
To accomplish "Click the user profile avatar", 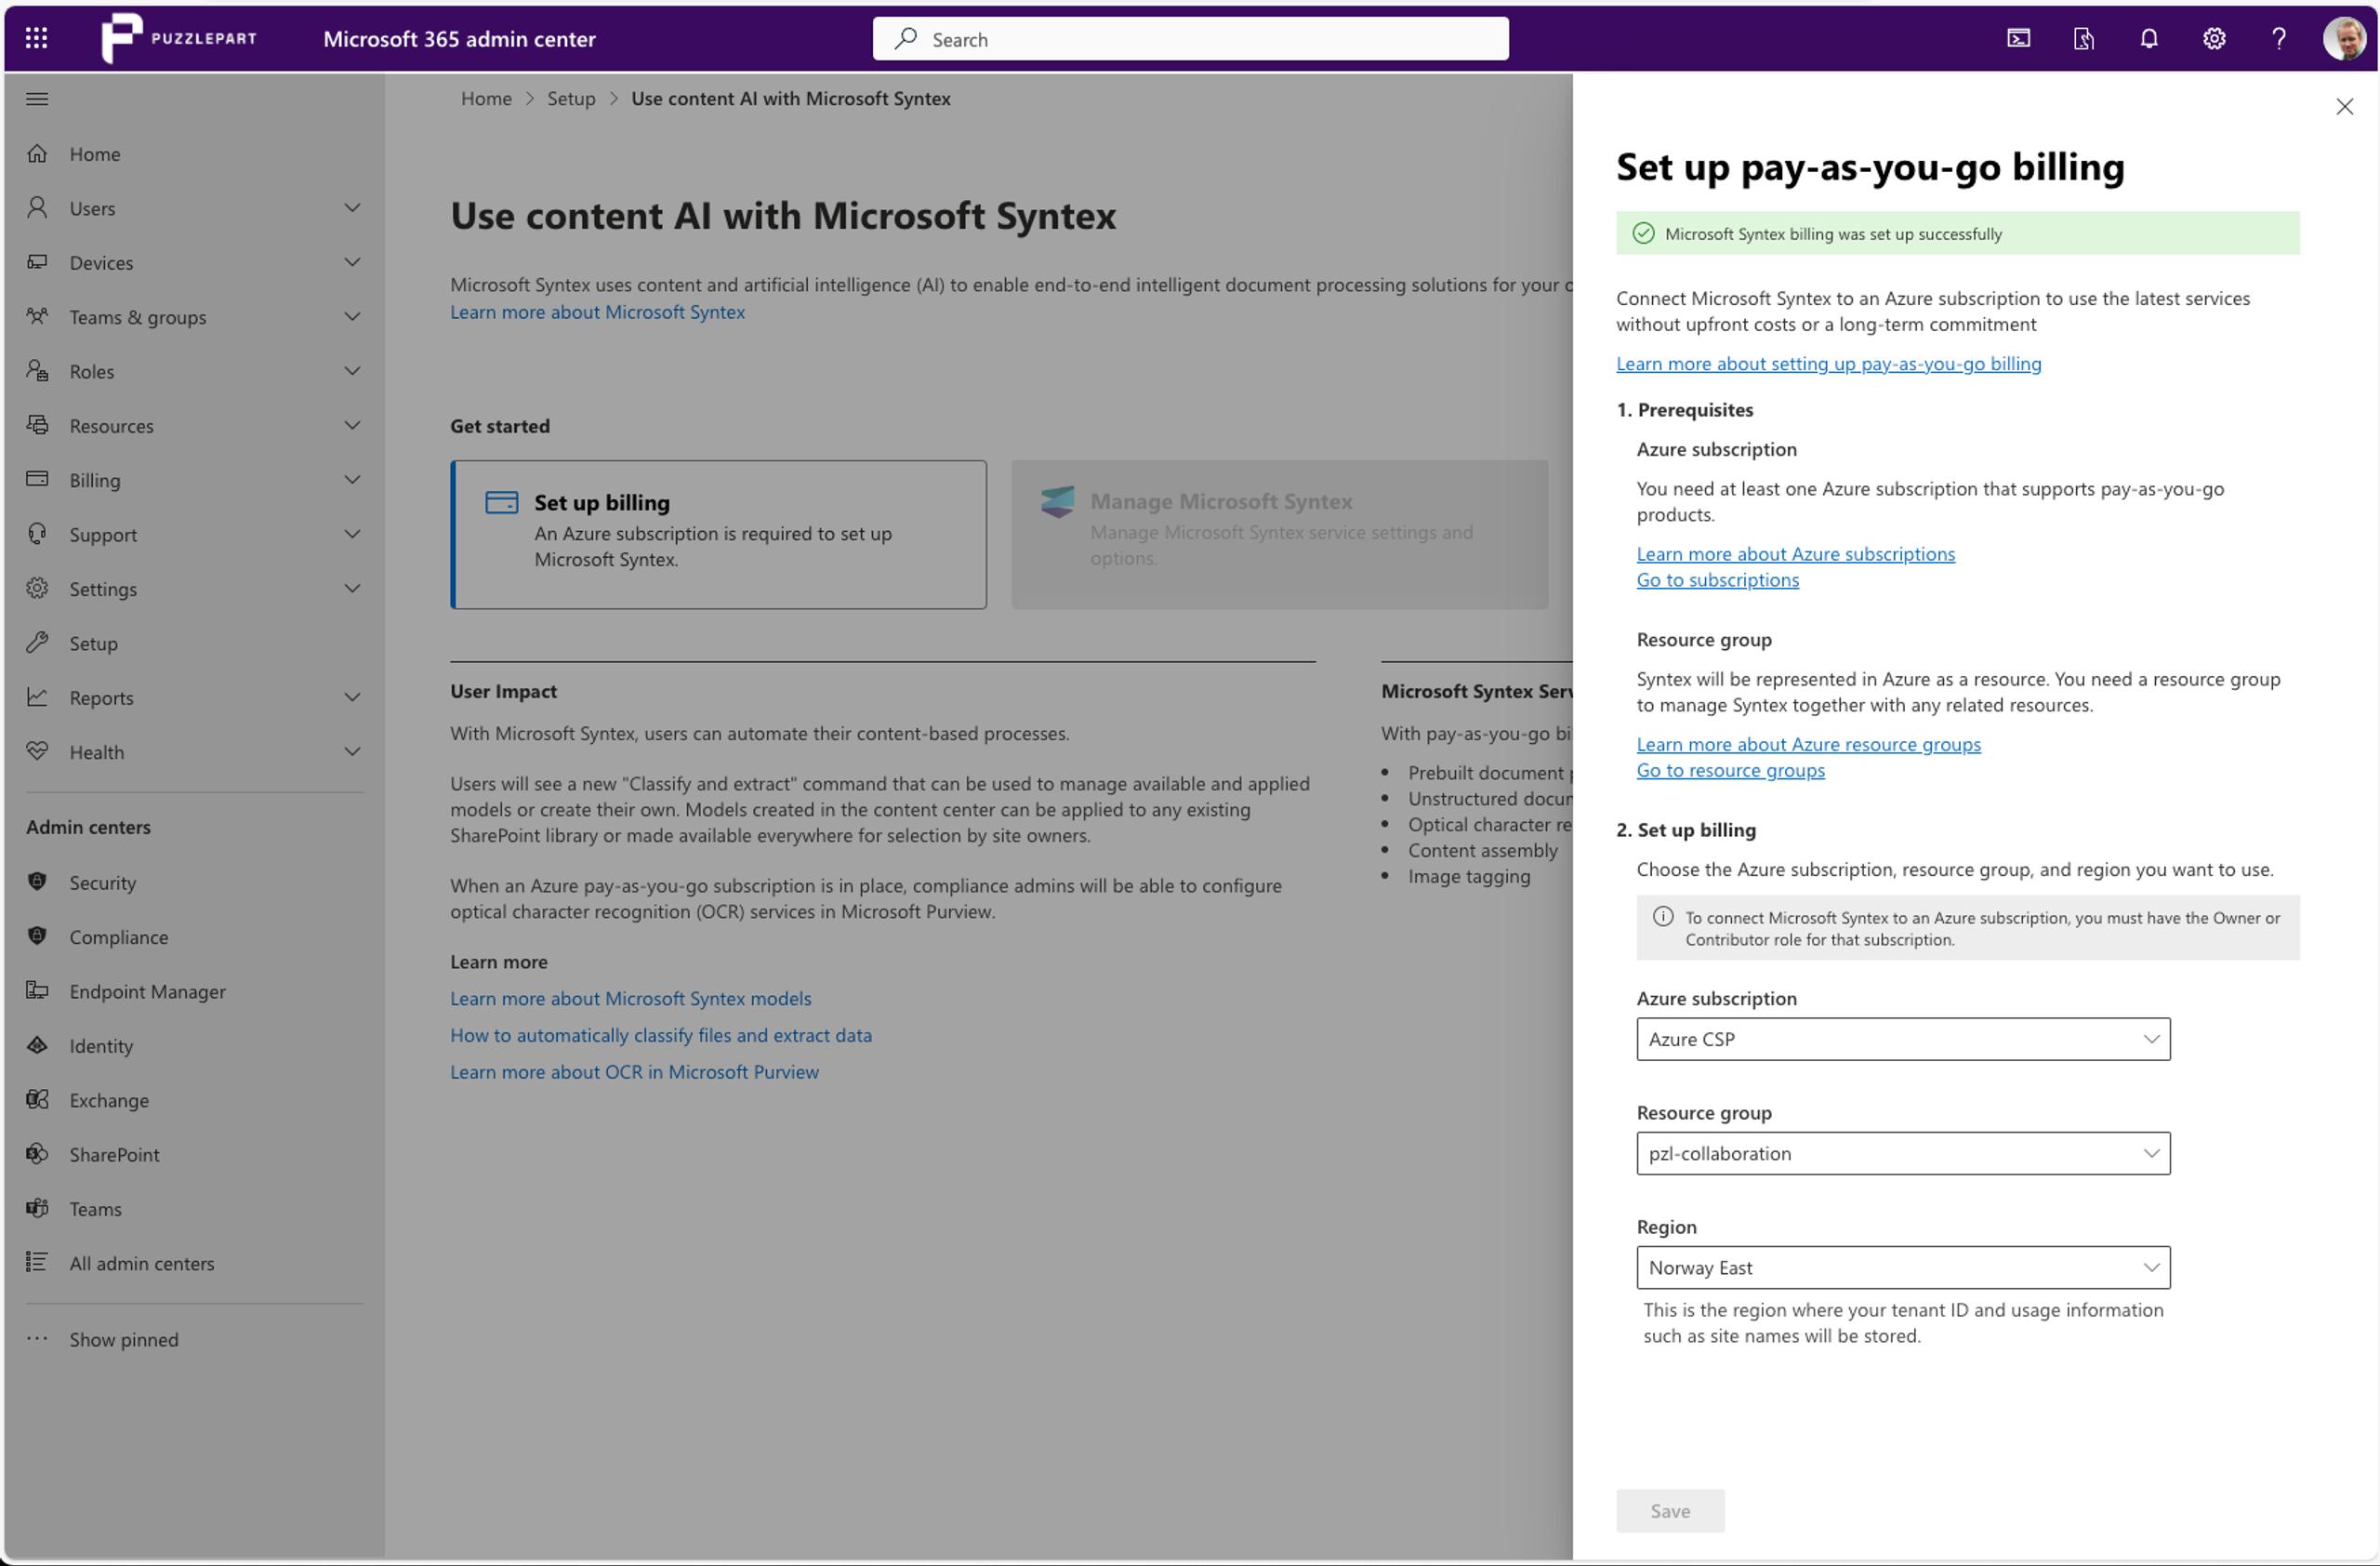I will point(2343,38).
